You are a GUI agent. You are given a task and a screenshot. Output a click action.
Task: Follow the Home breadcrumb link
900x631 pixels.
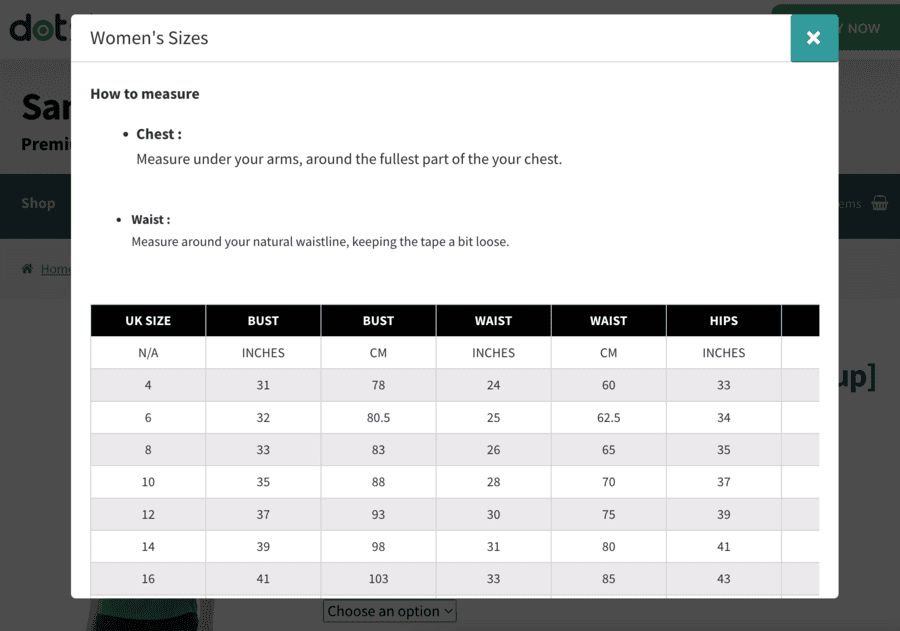pyautogui.click(x=56, y=269)
